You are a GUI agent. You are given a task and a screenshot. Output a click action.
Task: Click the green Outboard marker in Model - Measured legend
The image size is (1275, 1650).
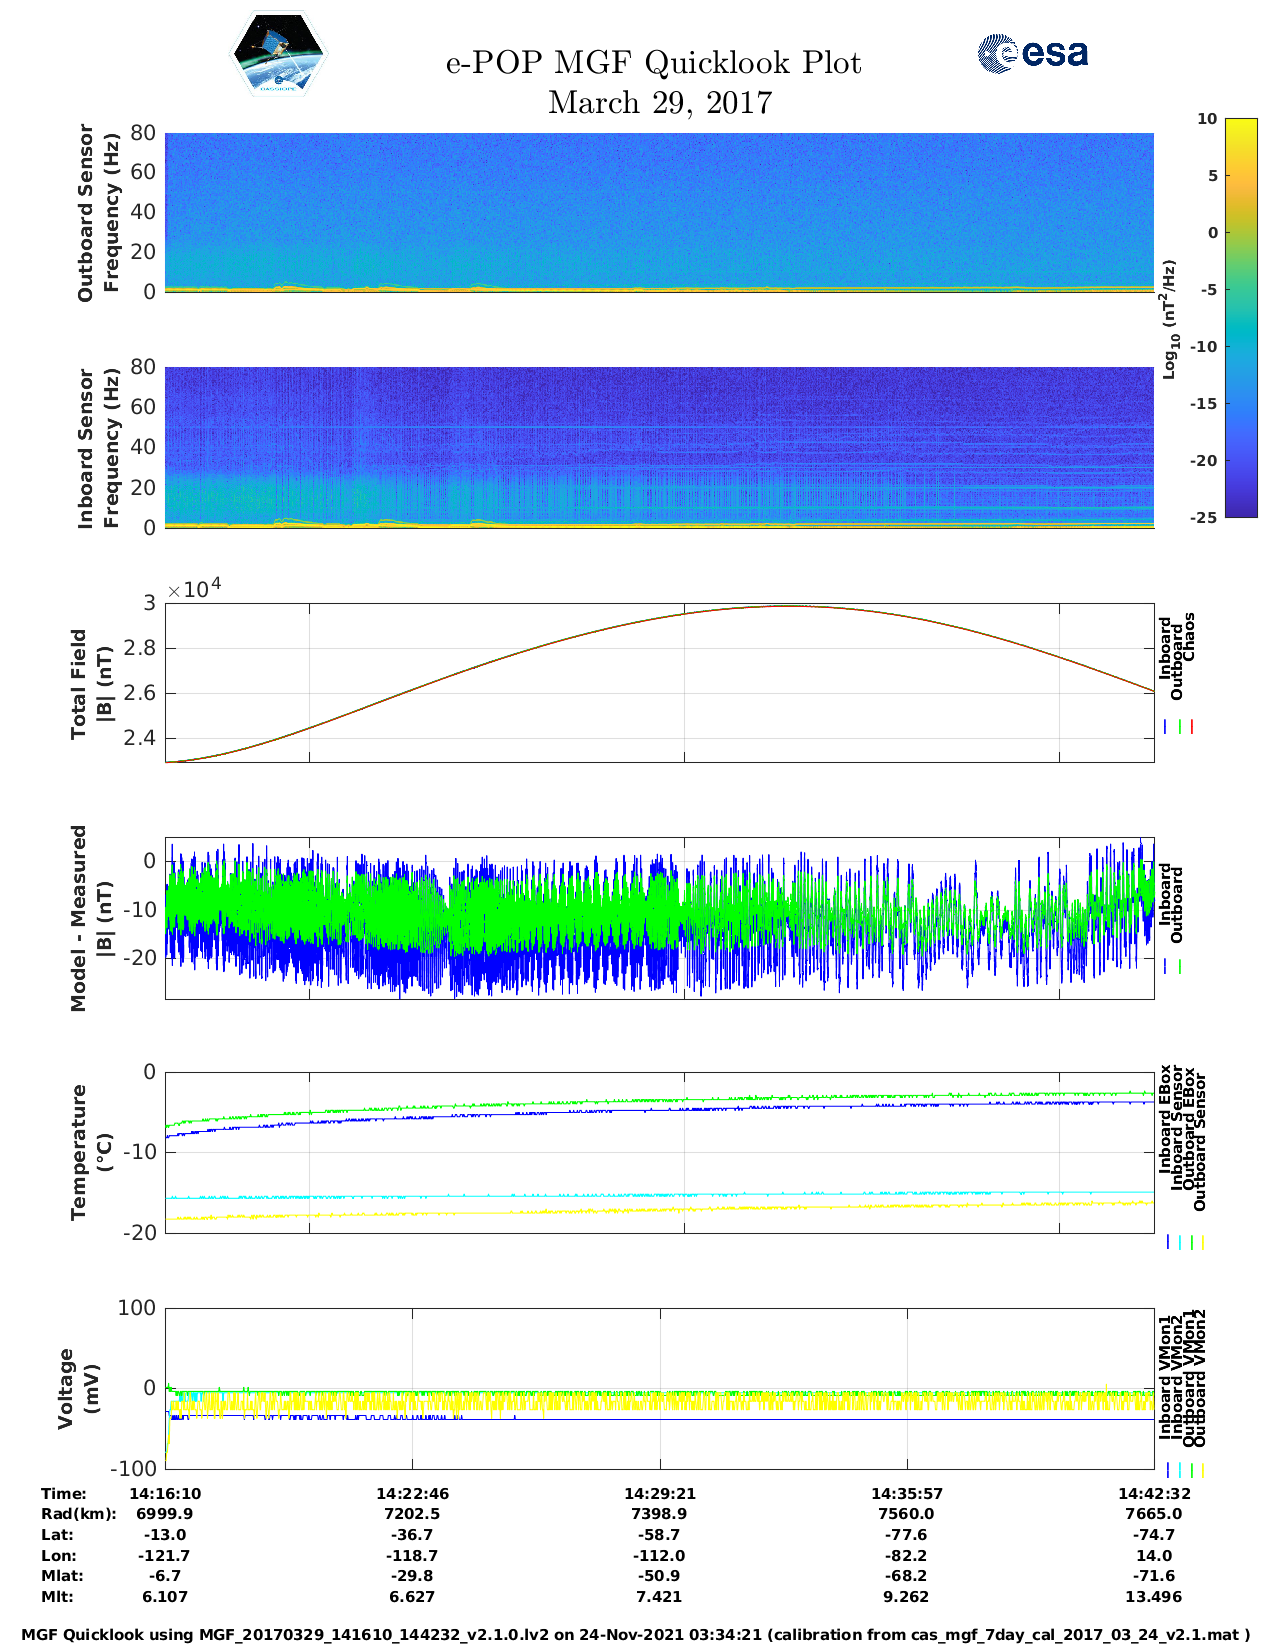1180,967
